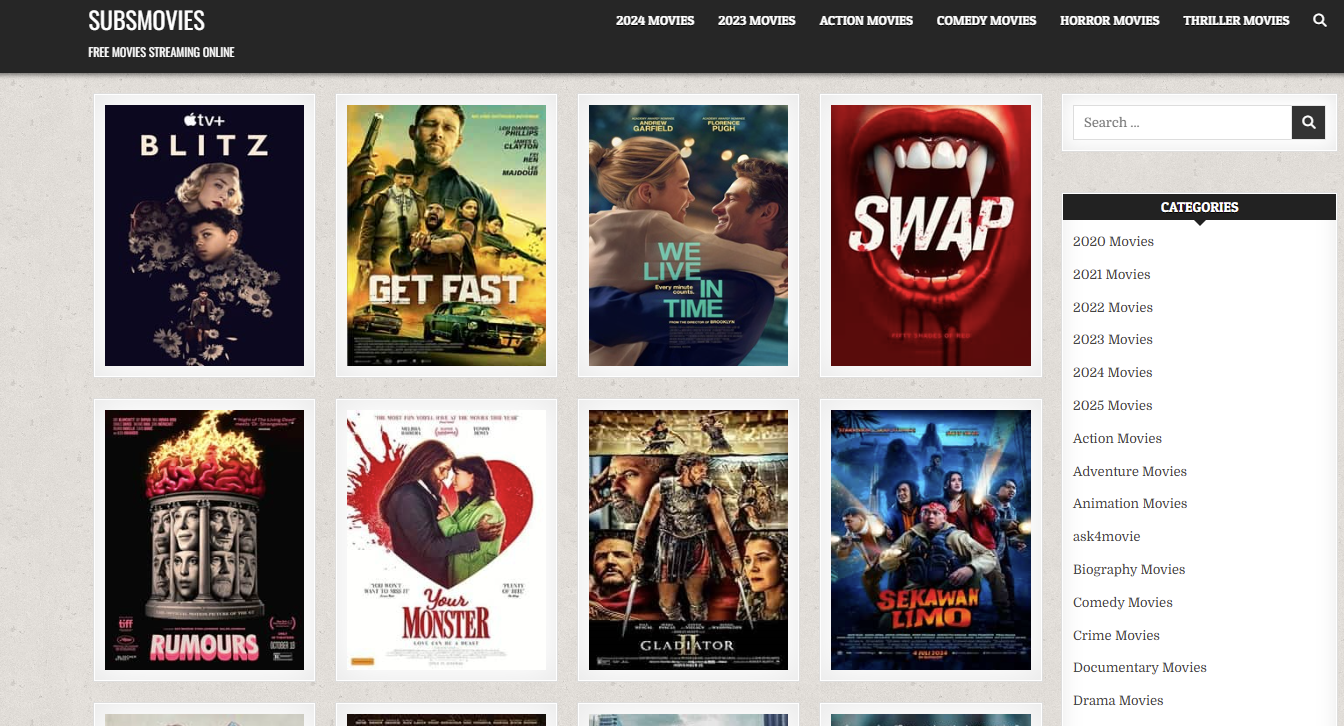Open the ask4movie category link
1344x726 pixels.
[1106, 536]
